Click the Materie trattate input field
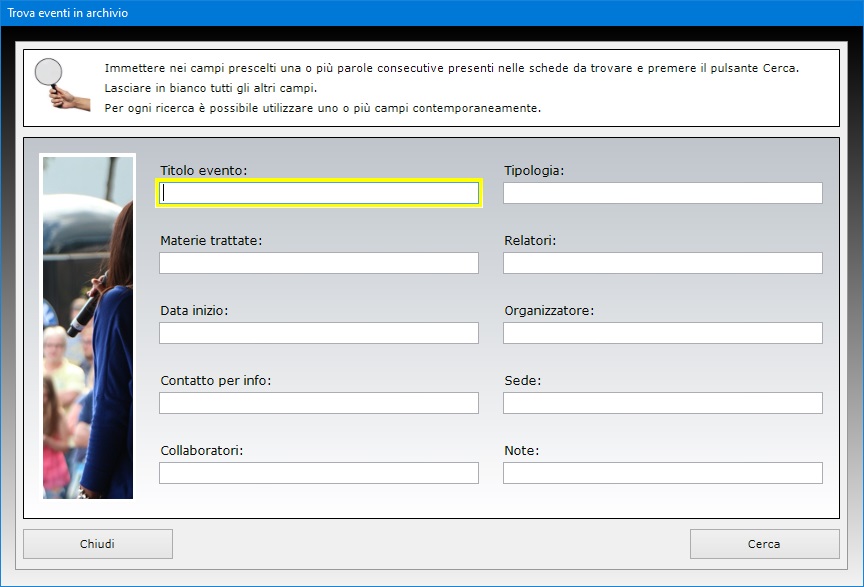Viewport: 864px width, 587px height. coord(319,263)
